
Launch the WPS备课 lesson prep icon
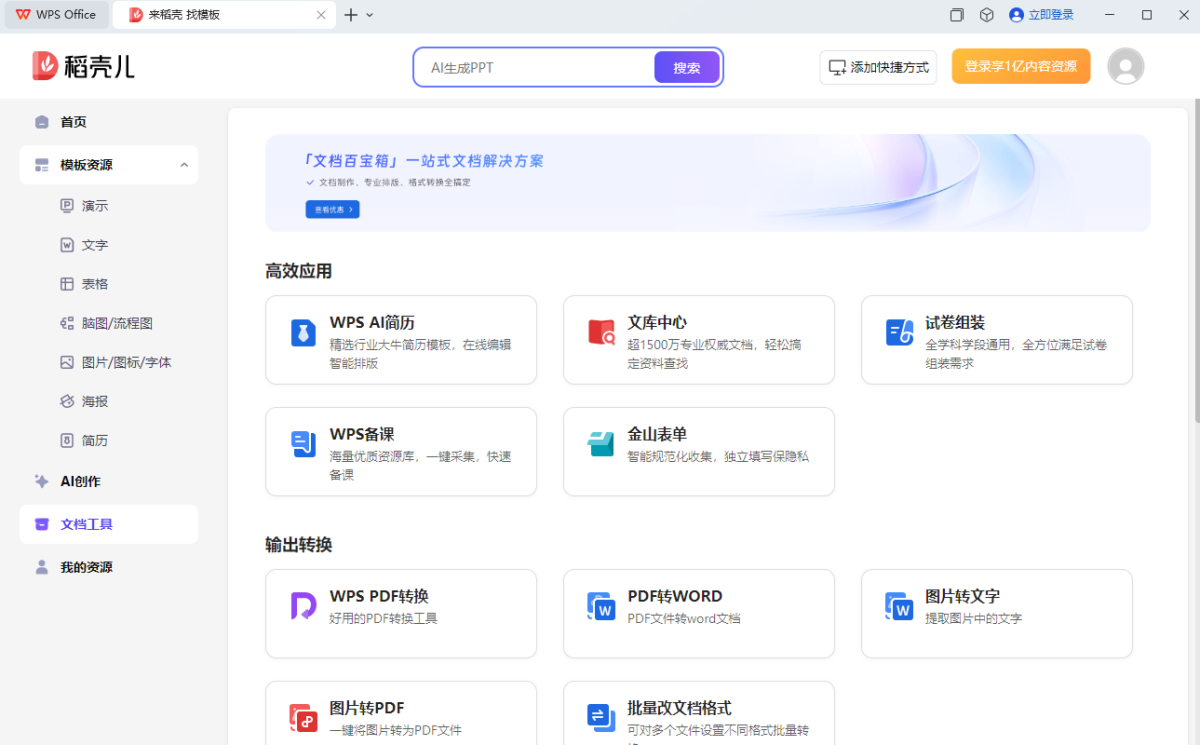pyautogui.click(x=303, y=445)
